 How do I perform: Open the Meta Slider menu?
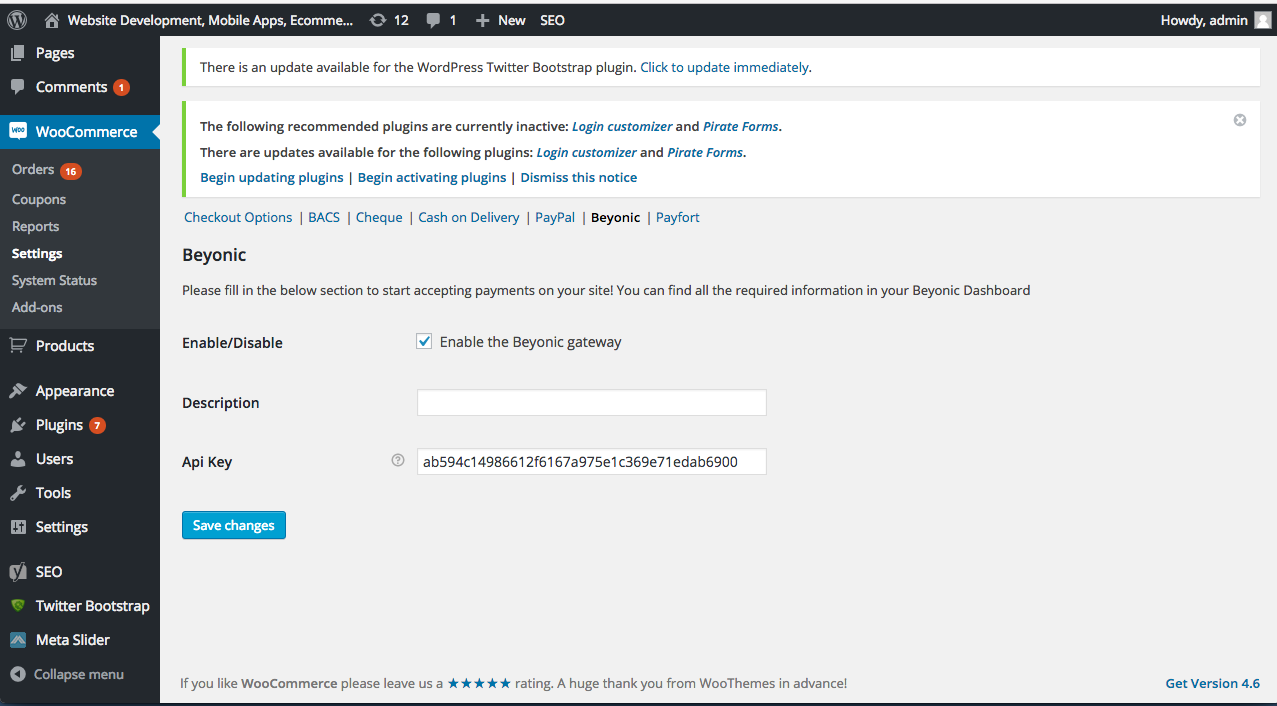click(x=72, y=640)
